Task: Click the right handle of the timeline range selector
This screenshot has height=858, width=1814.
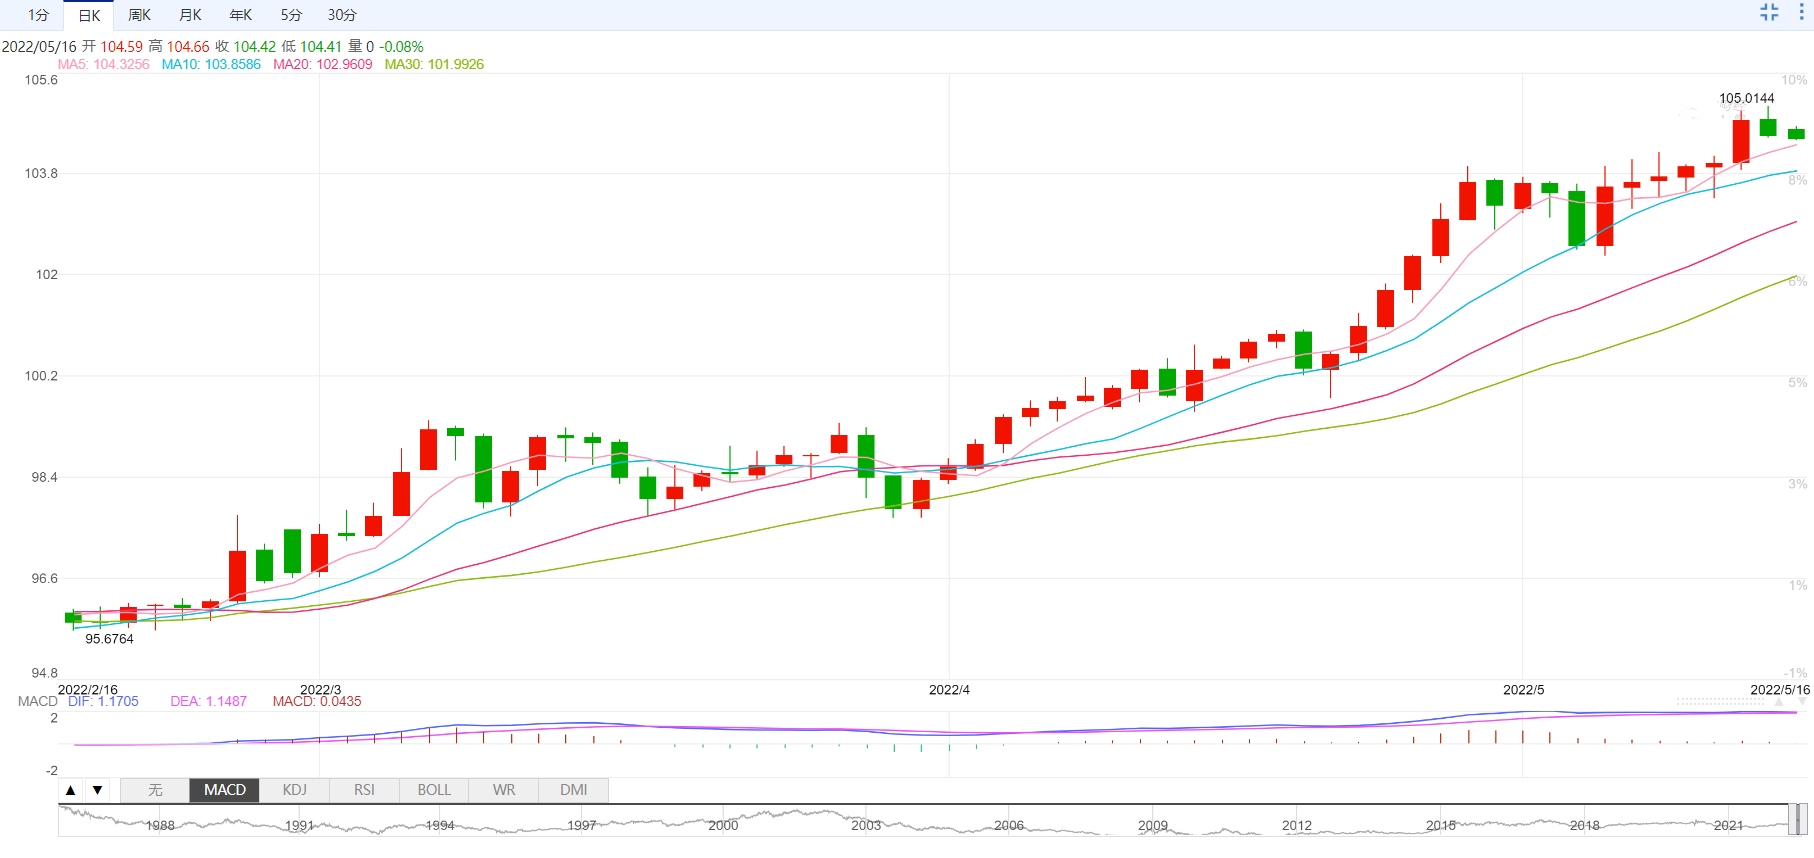Action: pyautogui.click(x=1803, y=820)
